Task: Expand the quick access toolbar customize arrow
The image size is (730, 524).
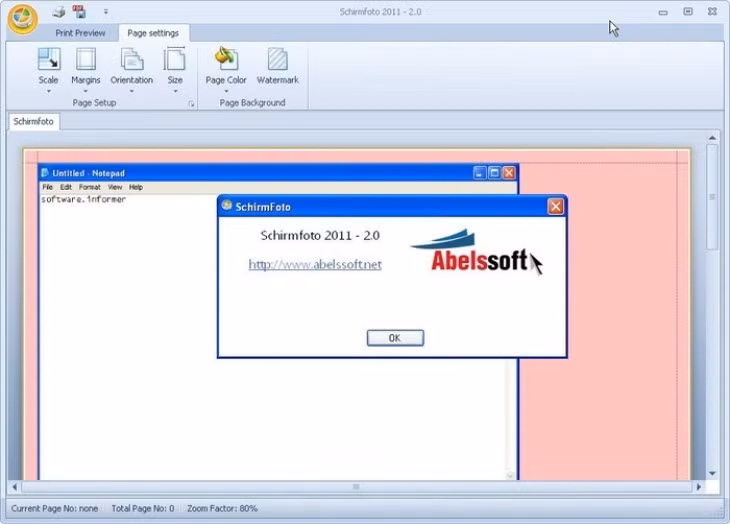Action: click(106, 13)
